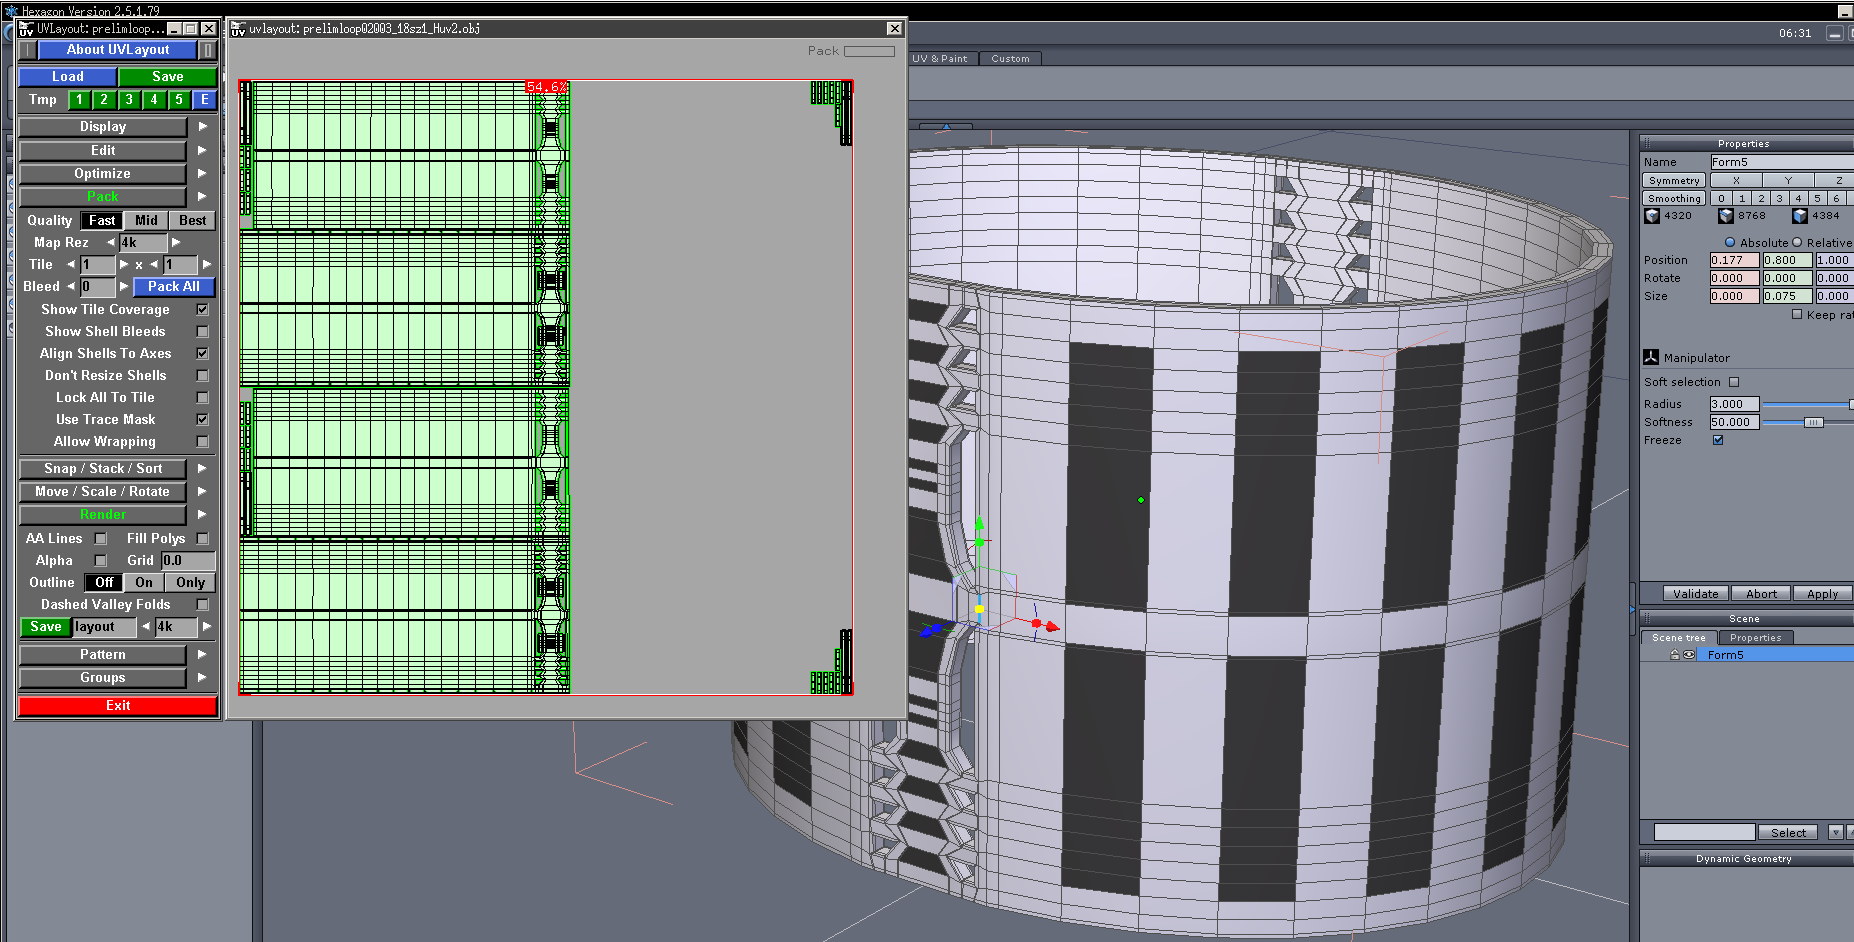The image size is (1854, 942).
Task: Check Lock All To Tile
Action: pos(202,398)
